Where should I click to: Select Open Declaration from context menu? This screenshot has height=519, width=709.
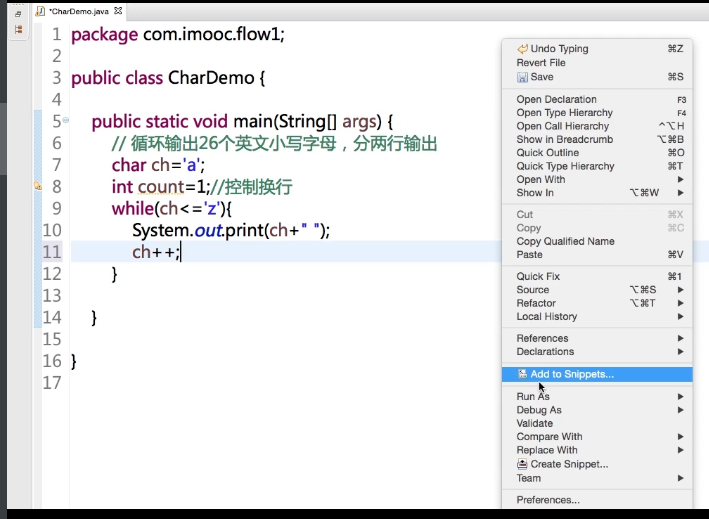pos(556,100)
